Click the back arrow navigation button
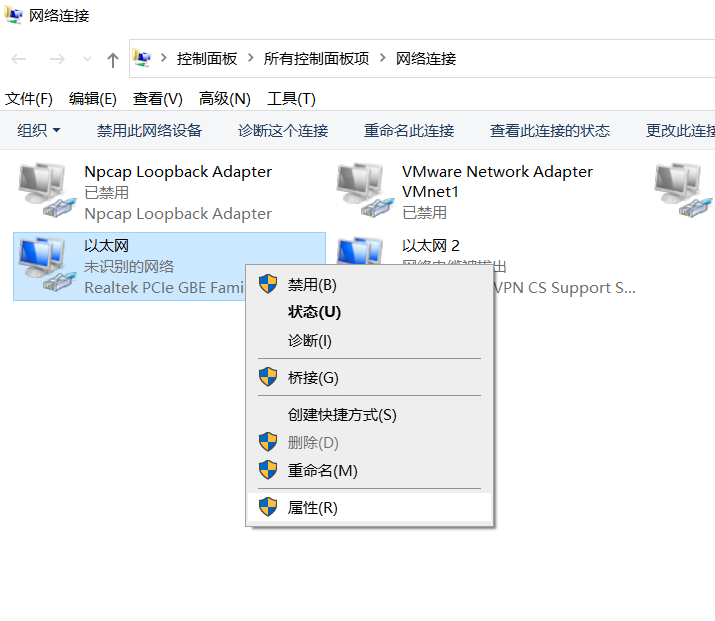Screen dimensions: 715x621 [19, 59]
